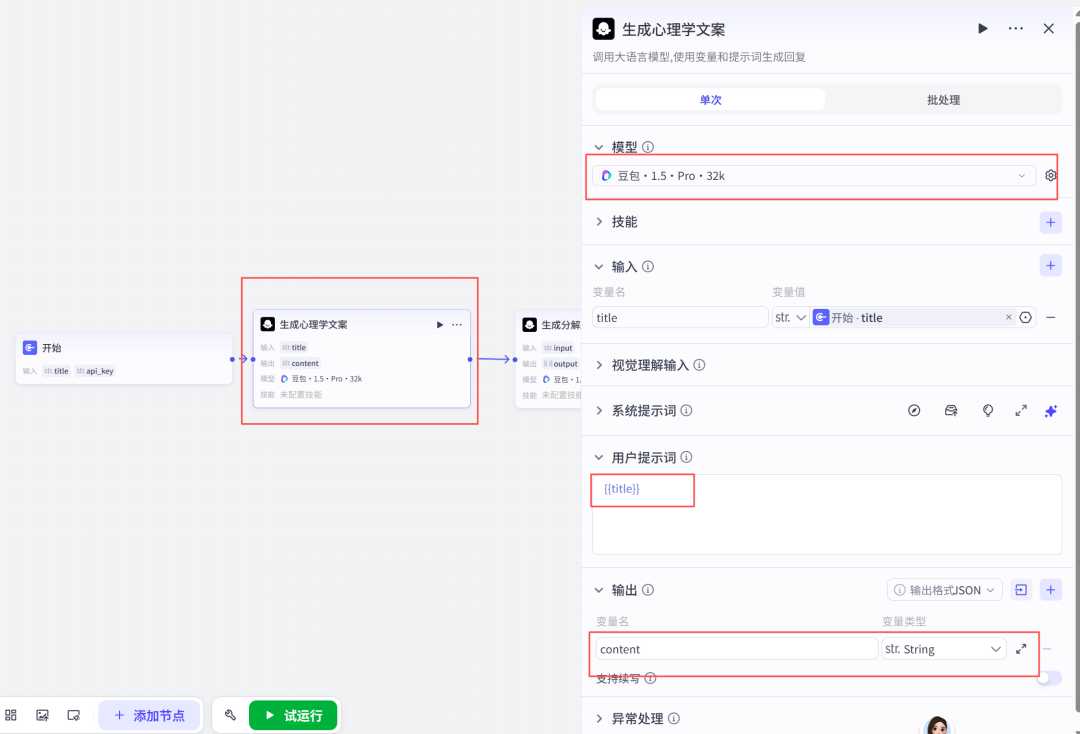Open the grid layout icon in bottom toolbar
Image resolution: width=1080 pixels, height=734 pixels.
pos(11,715)
